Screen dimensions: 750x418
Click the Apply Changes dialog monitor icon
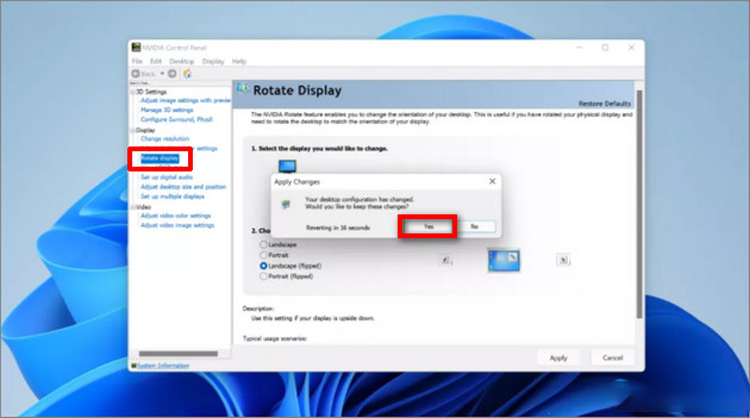tap(286, 204)
